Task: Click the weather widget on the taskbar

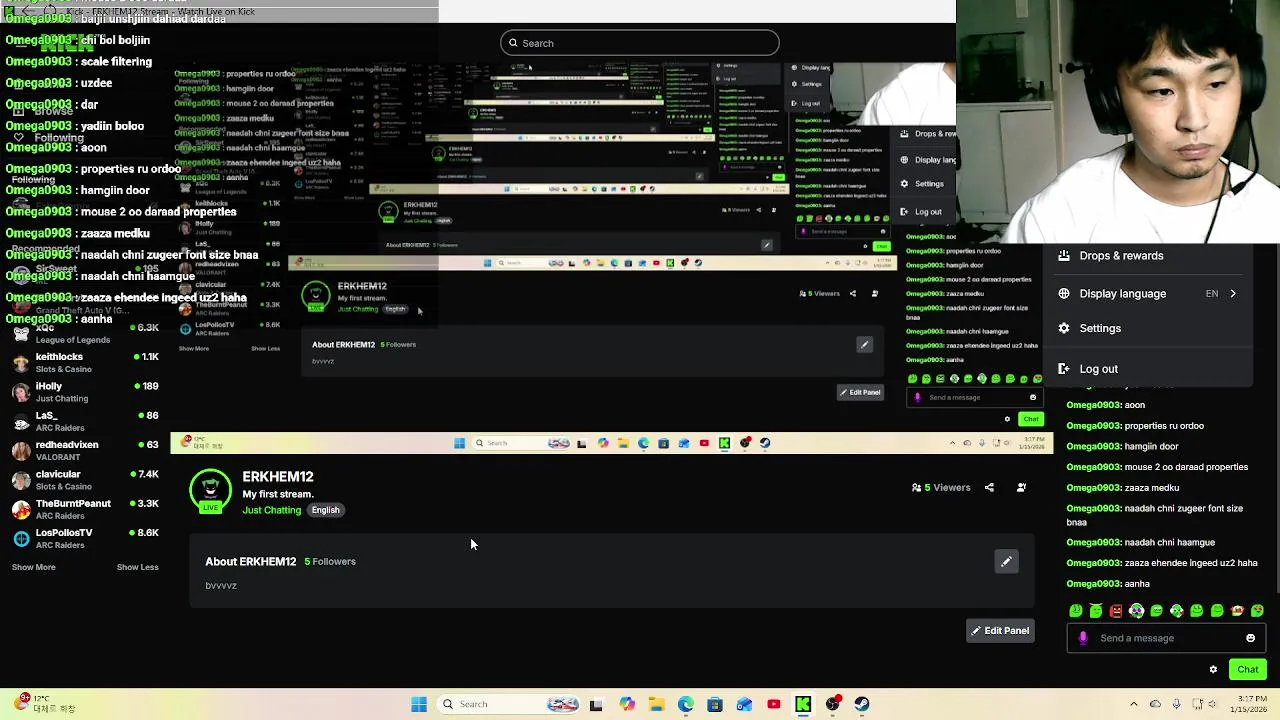Action: point(44,703)
